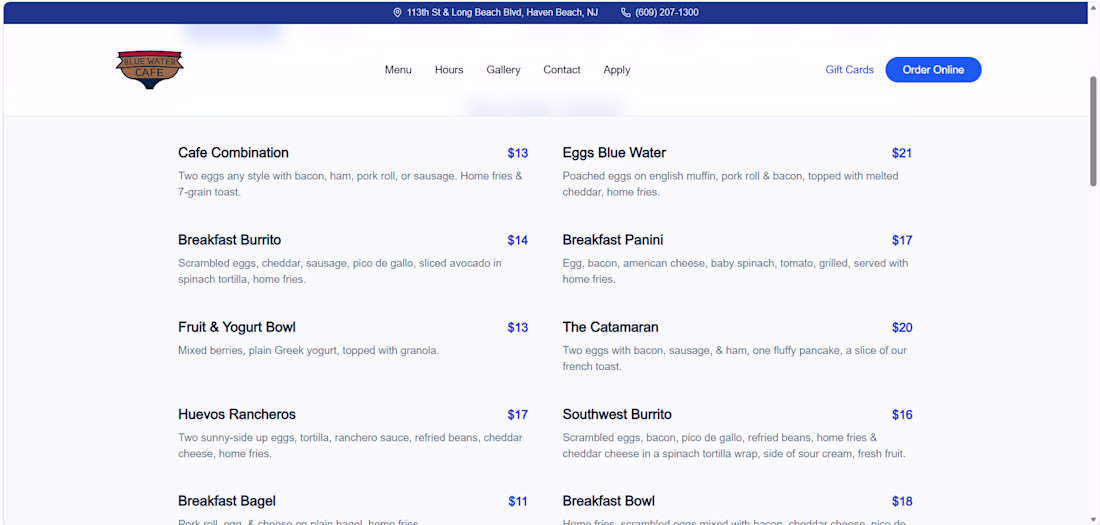Select the Cafe Combination item title
The height and width of the screenshot is (525, 1100).
click(x=233, y=153)
